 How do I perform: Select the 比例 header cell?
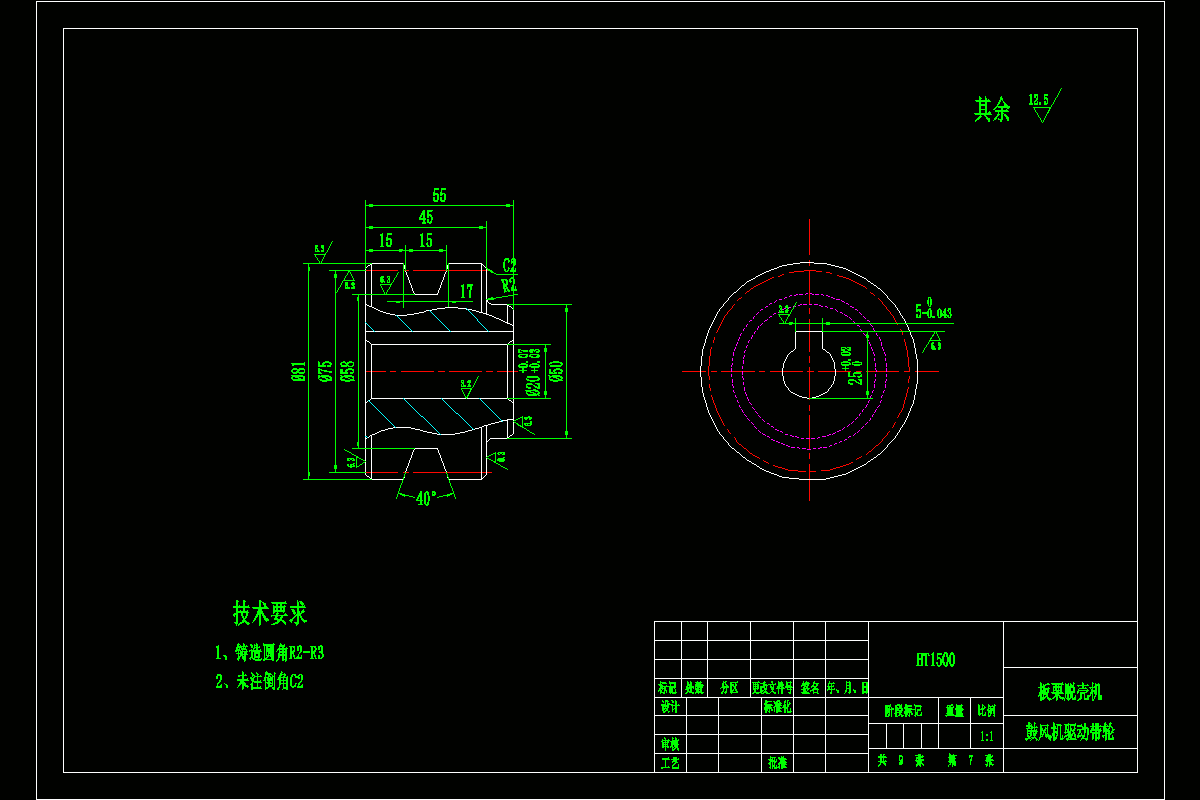click(x=987, y=711)
